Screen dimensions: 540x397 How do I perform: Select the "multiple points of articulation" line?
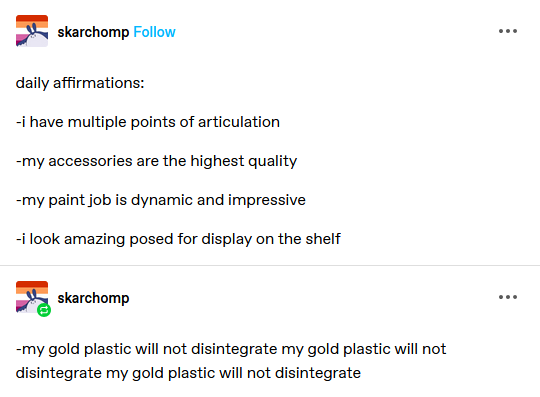pyautogui.click(x=148, y=122)
